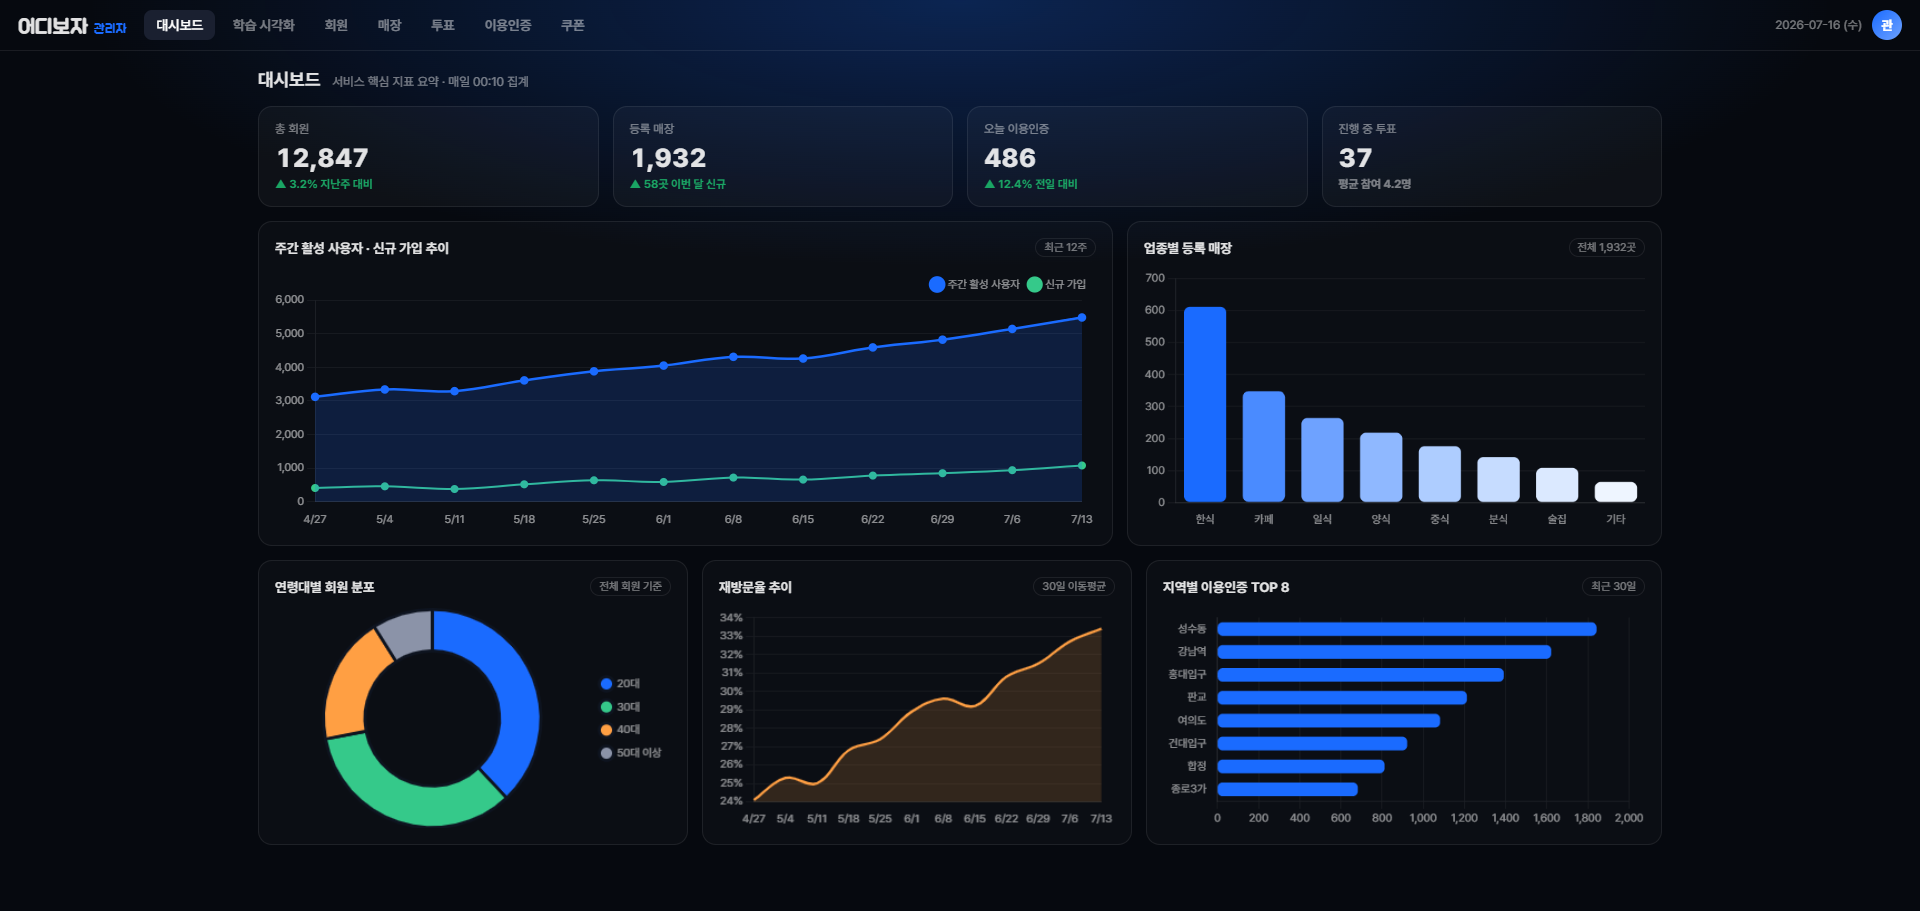Click the 양식 bar in store chart
The width and height of the screenshot is (1920, 911).
pos(1381,467)
